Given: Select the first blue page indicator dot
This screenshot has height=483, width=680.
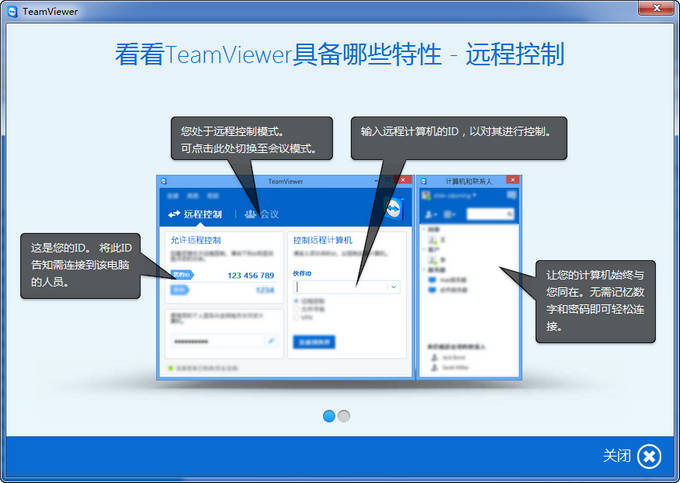Looking at the screenshot, I should (329, 416).
